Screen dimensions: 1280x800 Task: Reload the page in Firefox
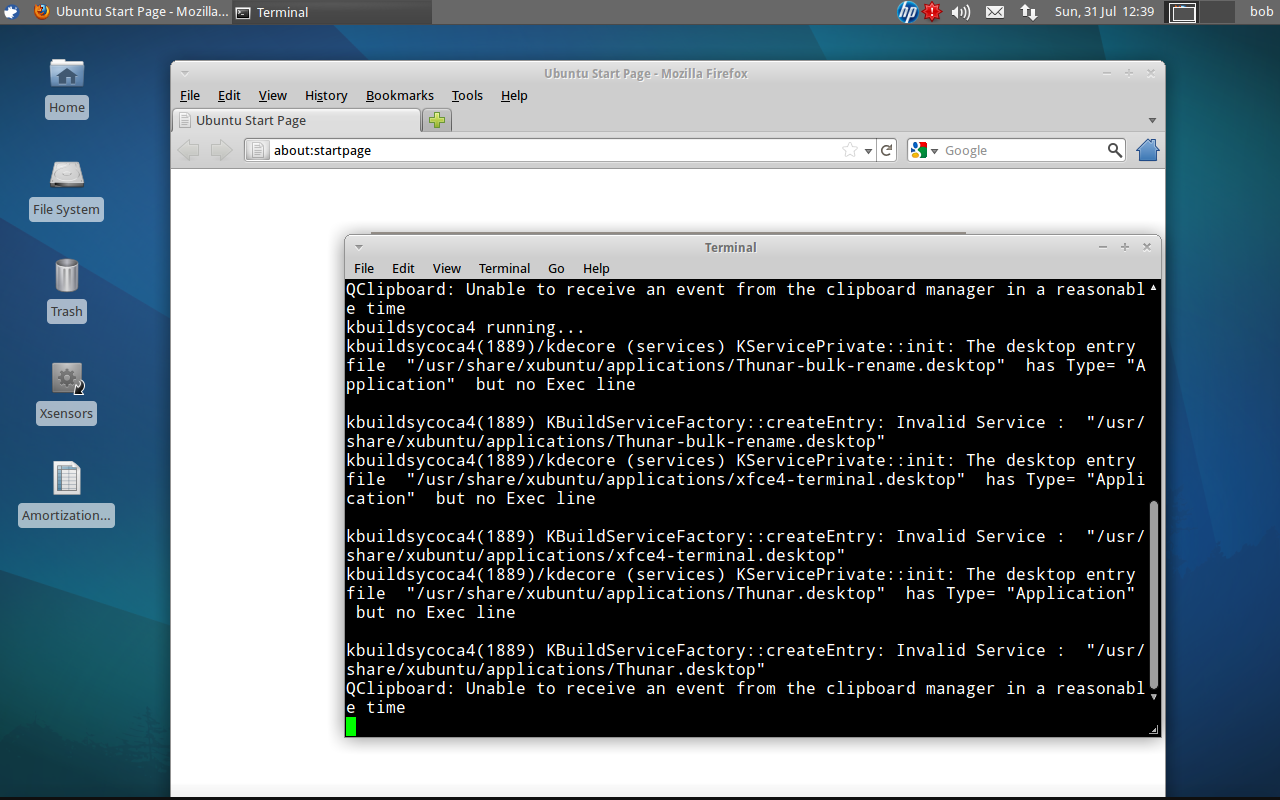tap(886, 150)
